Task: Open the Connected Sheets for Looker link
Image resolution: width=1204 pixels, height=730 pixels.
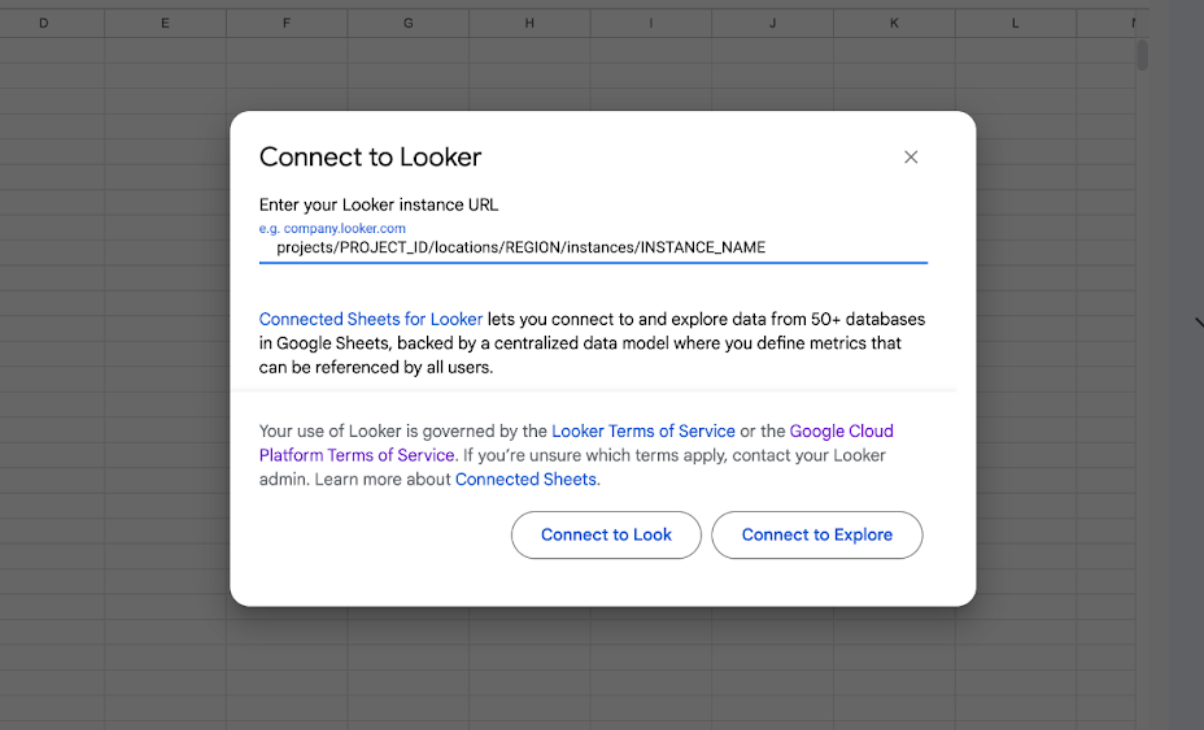Action: (x=370, y=319)
